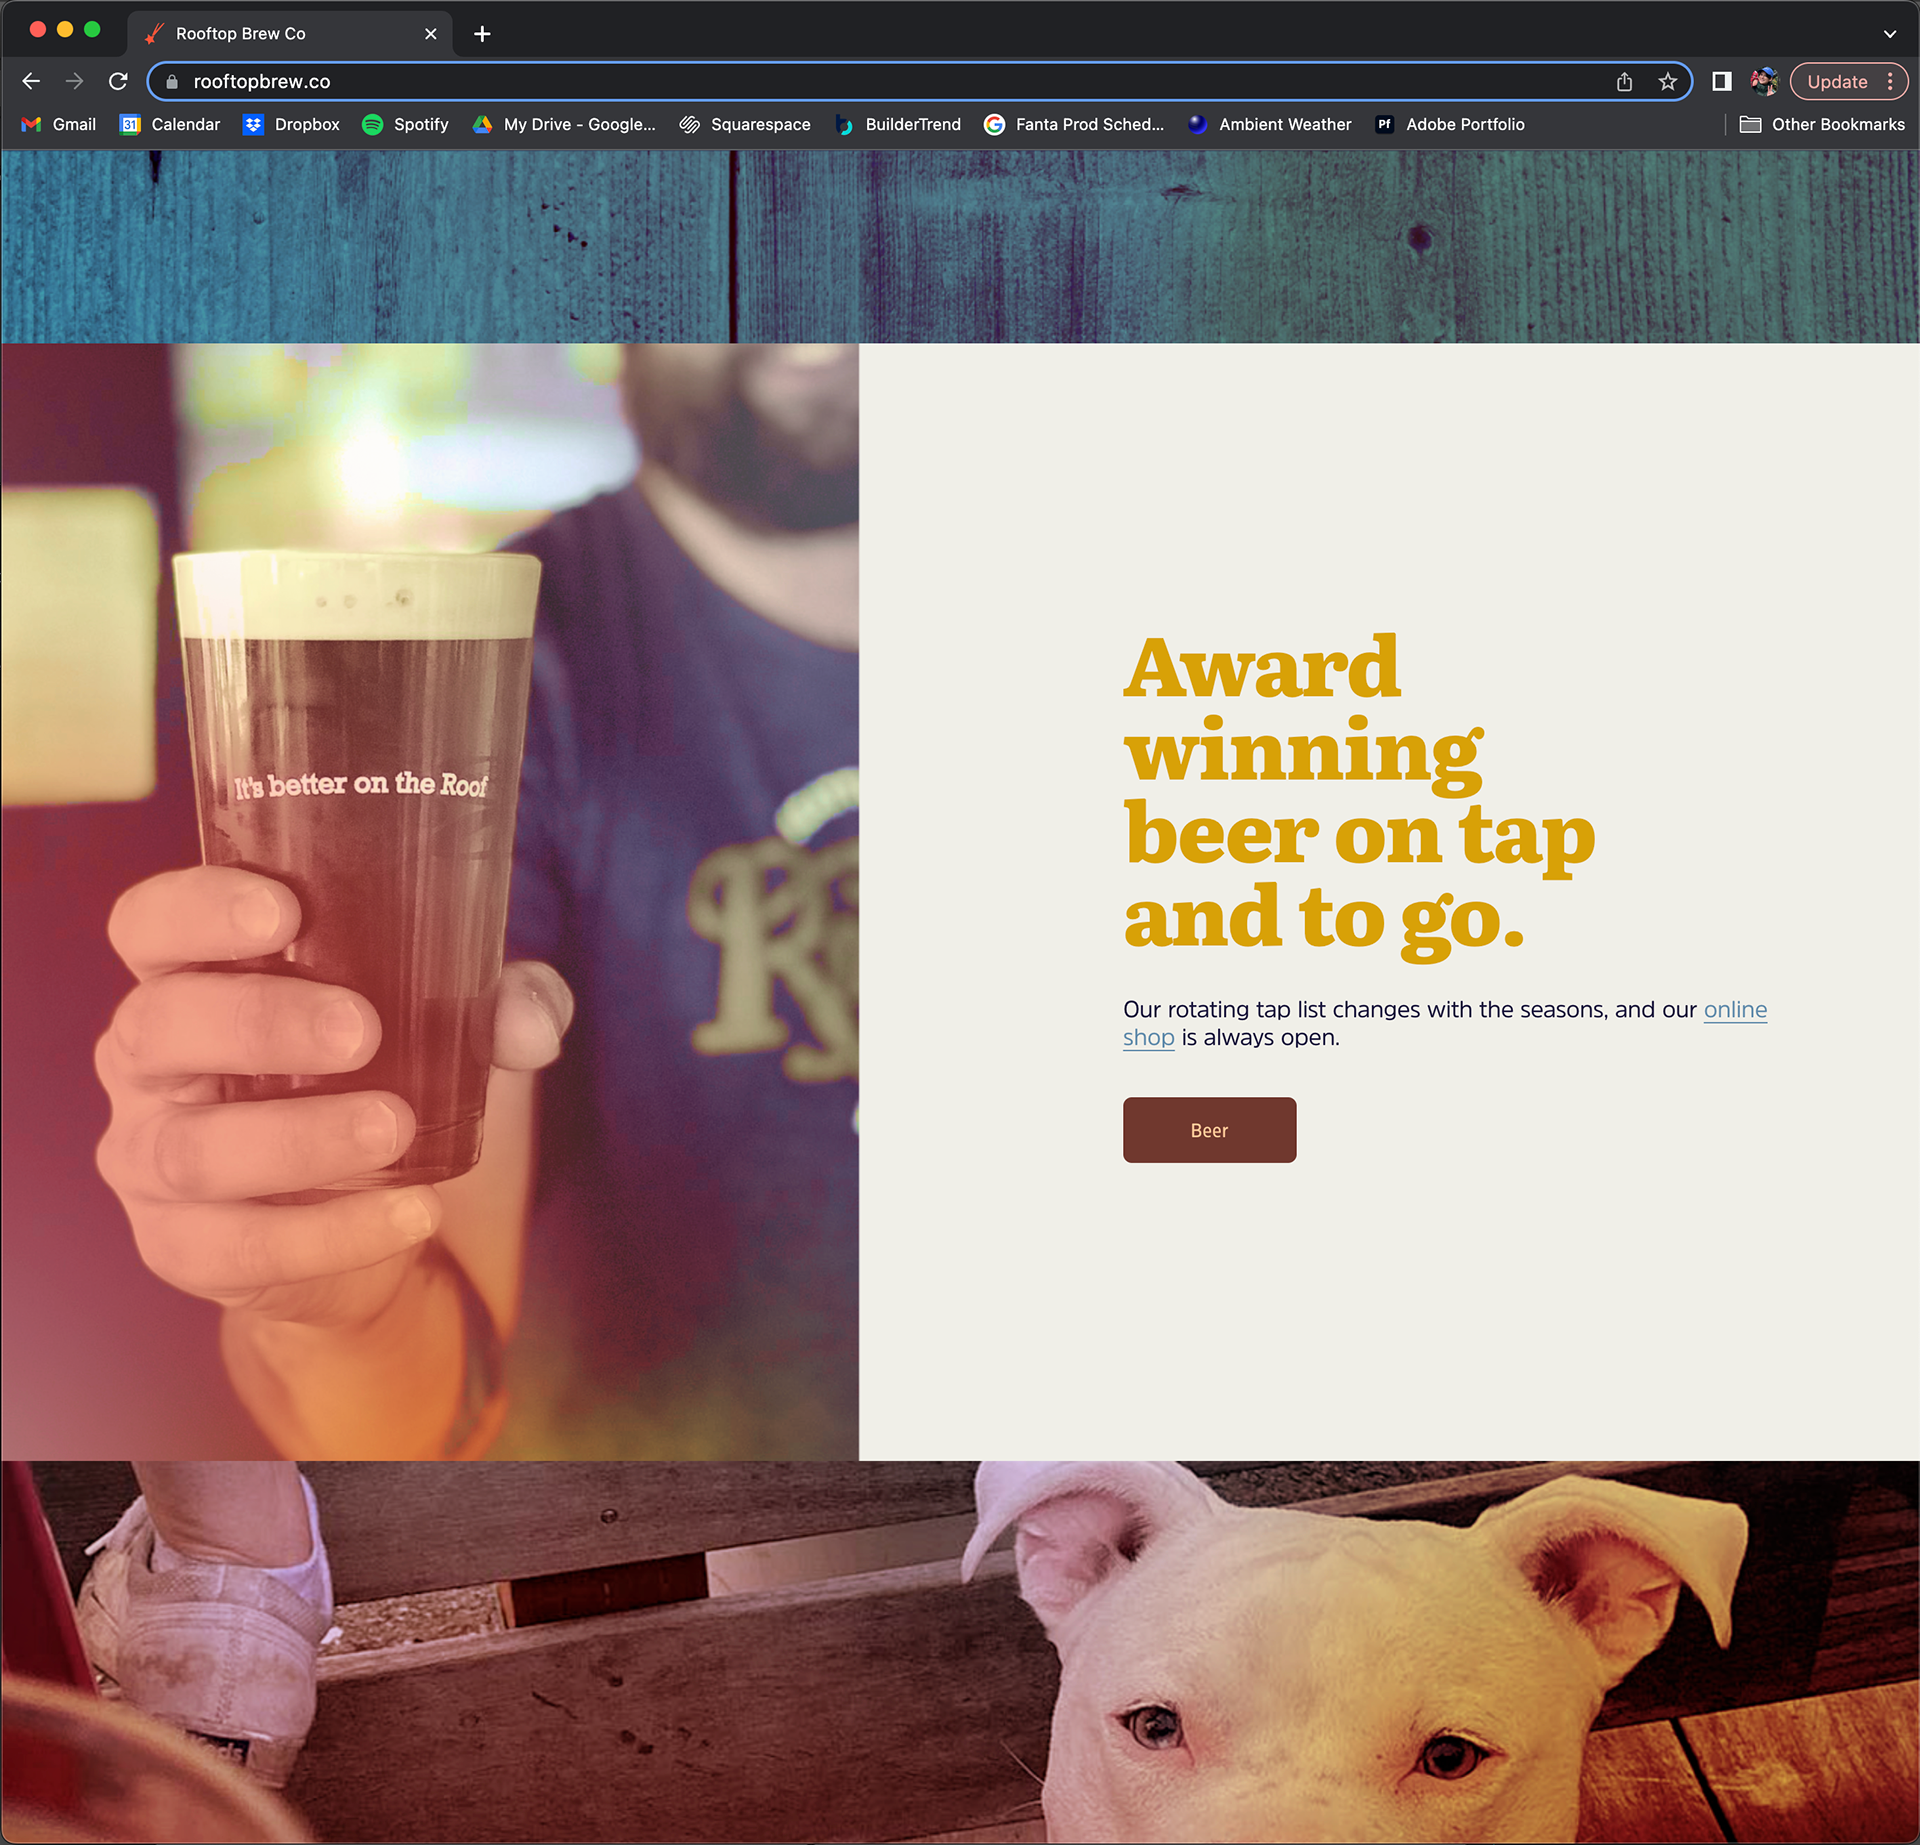The height and width of the screenshot is (1845, 1920).
Task: Open the Spotify bookmark
Action: [x=405, y=124]
